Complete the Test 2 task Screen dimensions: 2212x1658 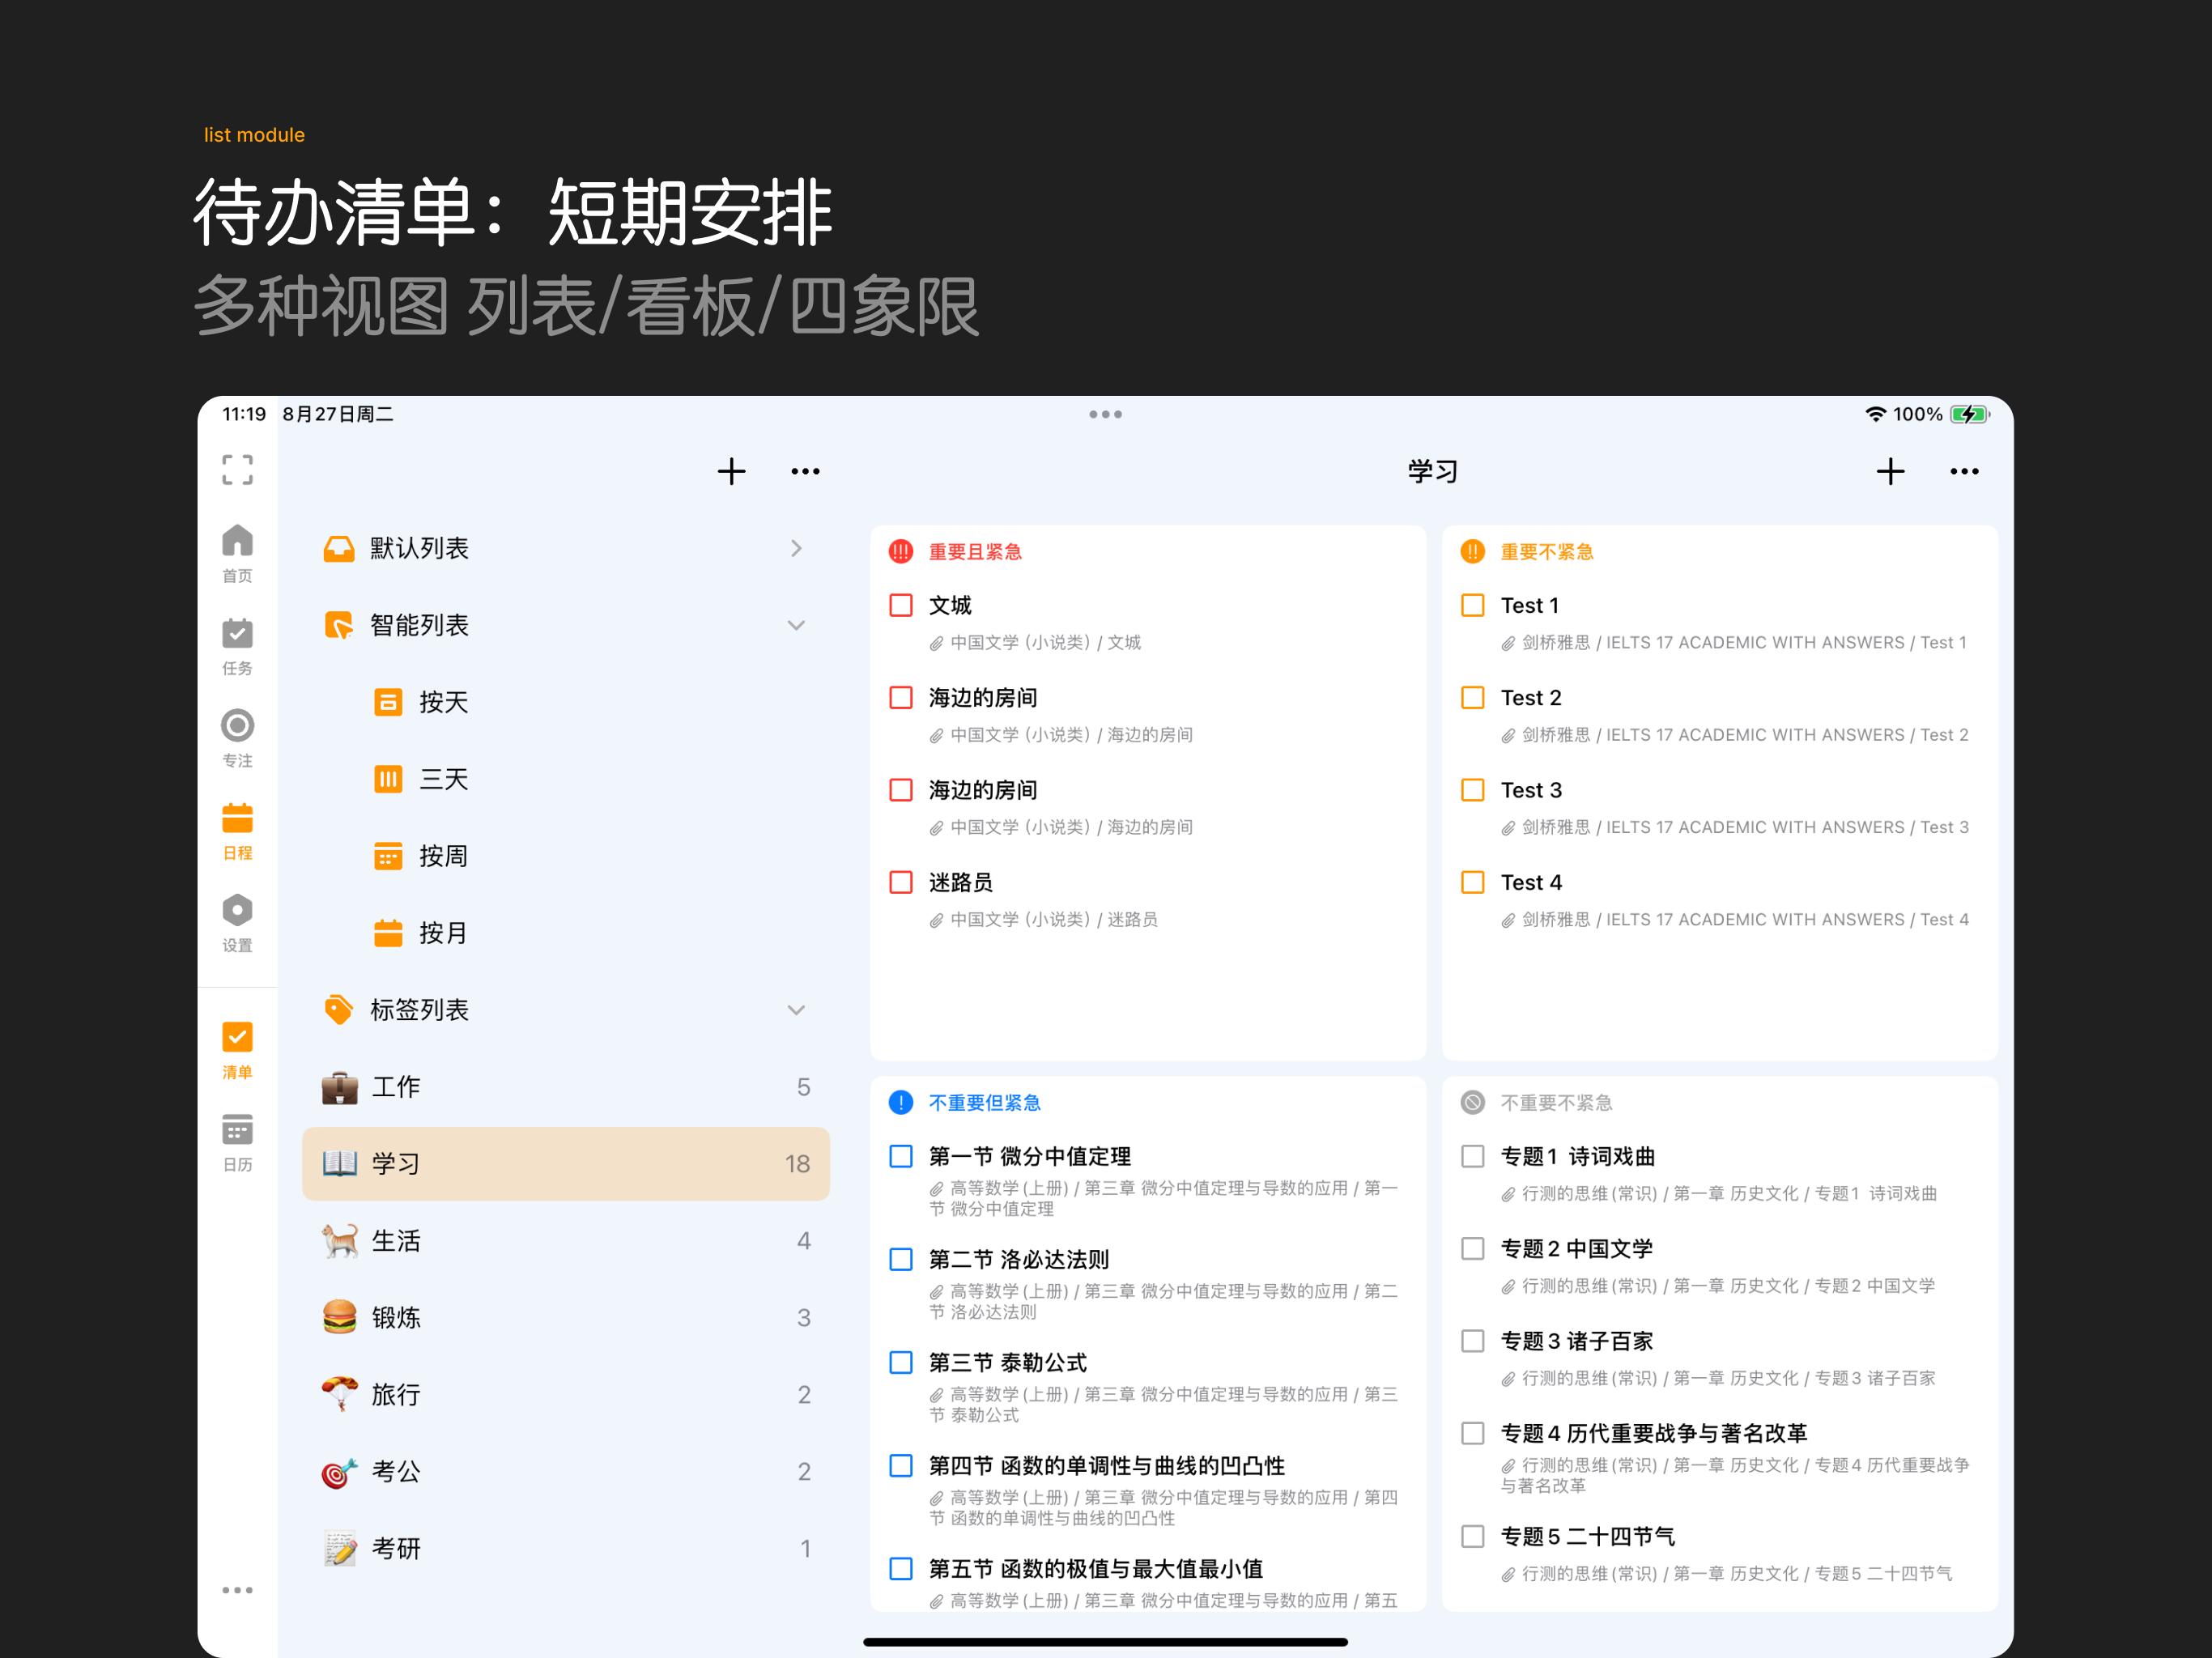tap(1473, 697)
